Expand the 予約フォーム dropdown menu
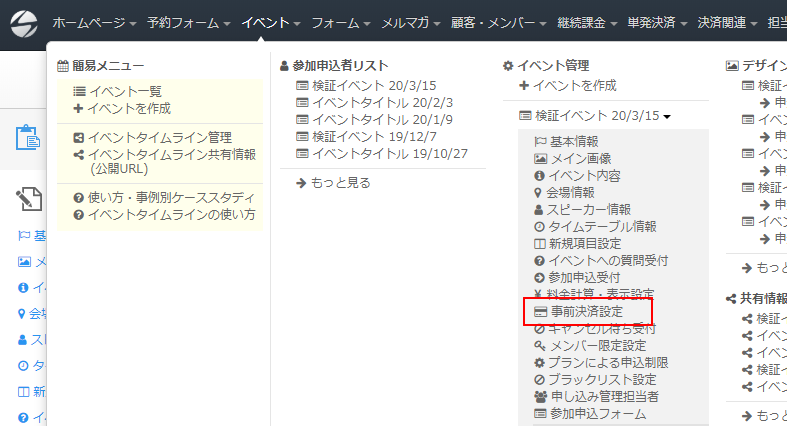787x426 pixels. coord(188,22)
